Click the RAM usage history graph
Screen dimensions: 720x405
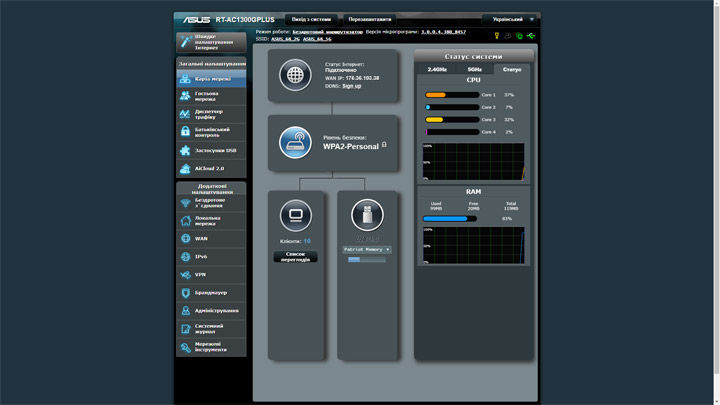click(473, 245)
